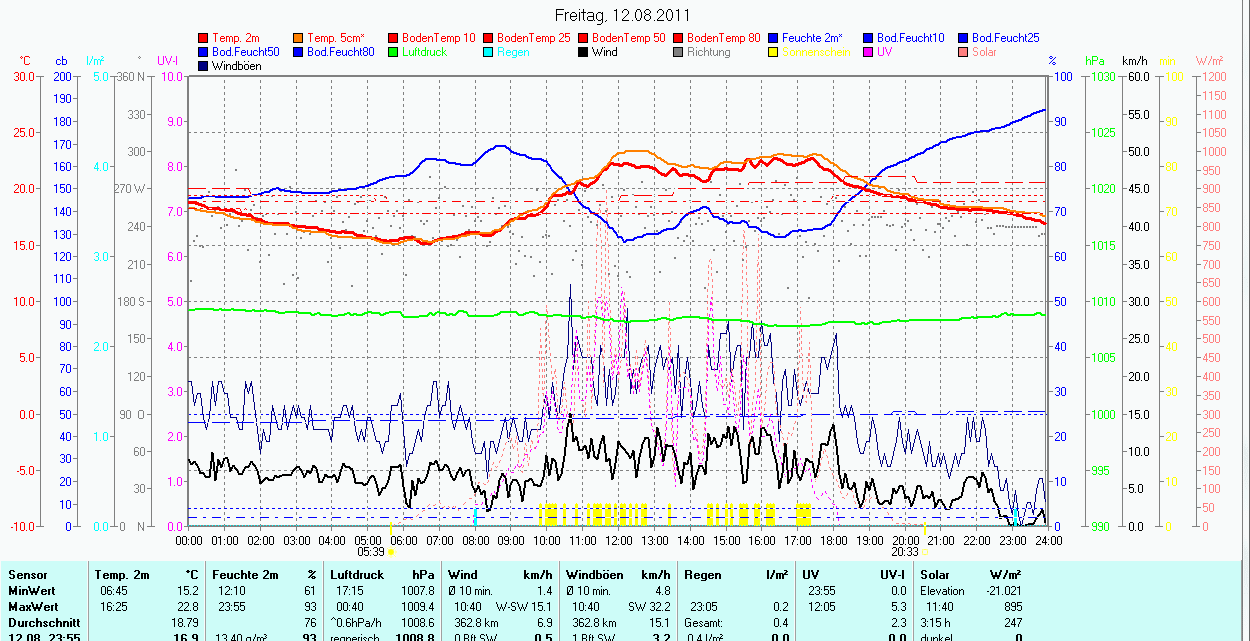Click the magenta UV legend swatch
1250x641 pixels.
867,52
